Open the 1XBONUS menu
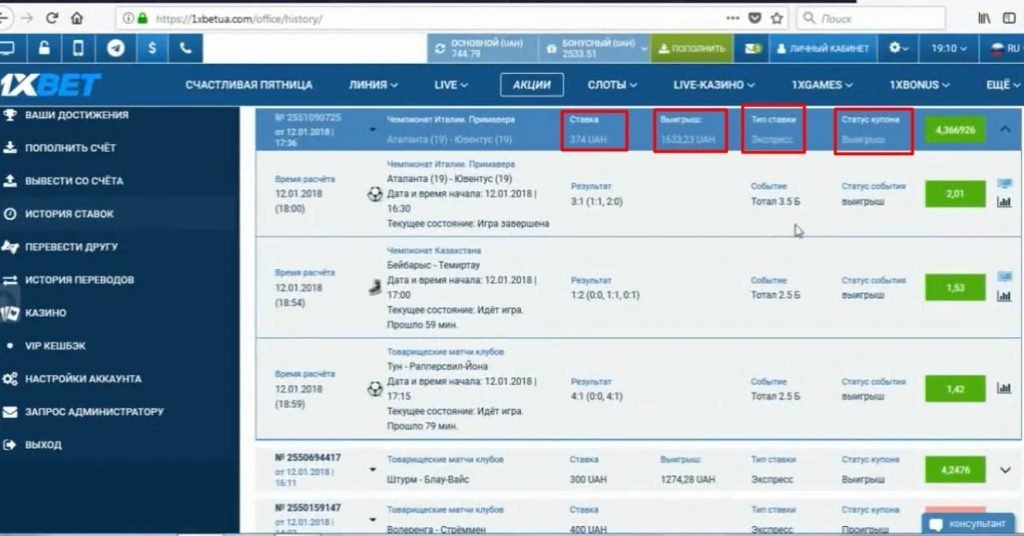This screenshot has width=1024, height=536. [x=919, y=85]
